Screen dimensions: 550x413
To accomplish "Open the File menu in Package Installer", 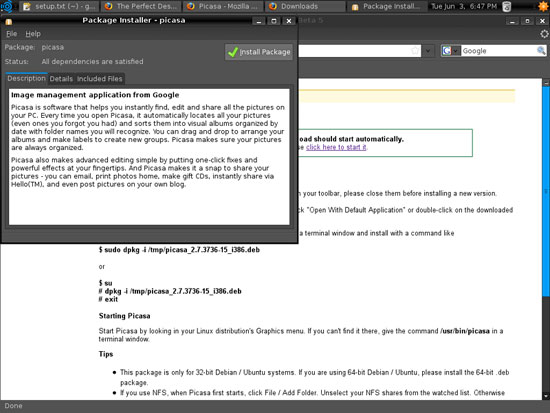I will 12,34.
